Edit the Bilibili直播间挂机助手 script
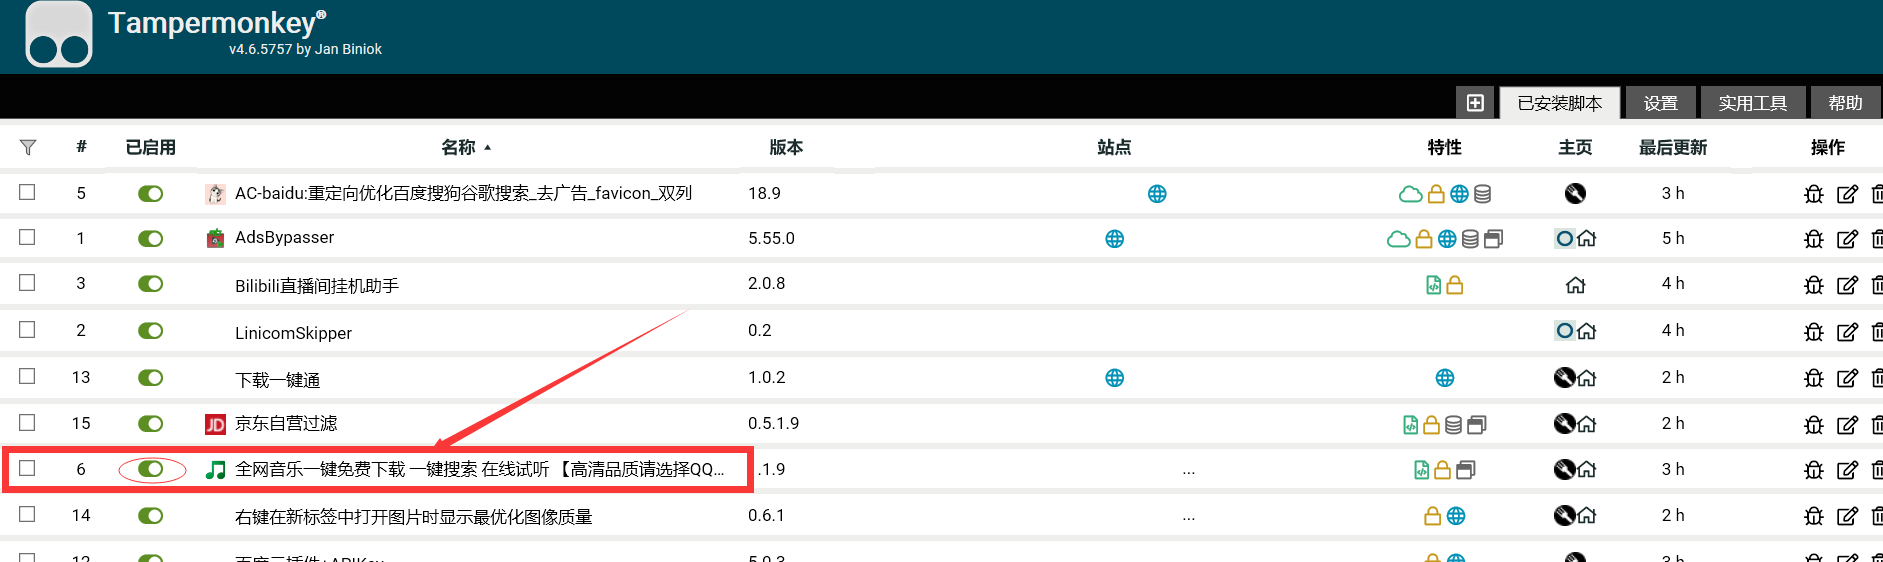 pos(1847,285)
